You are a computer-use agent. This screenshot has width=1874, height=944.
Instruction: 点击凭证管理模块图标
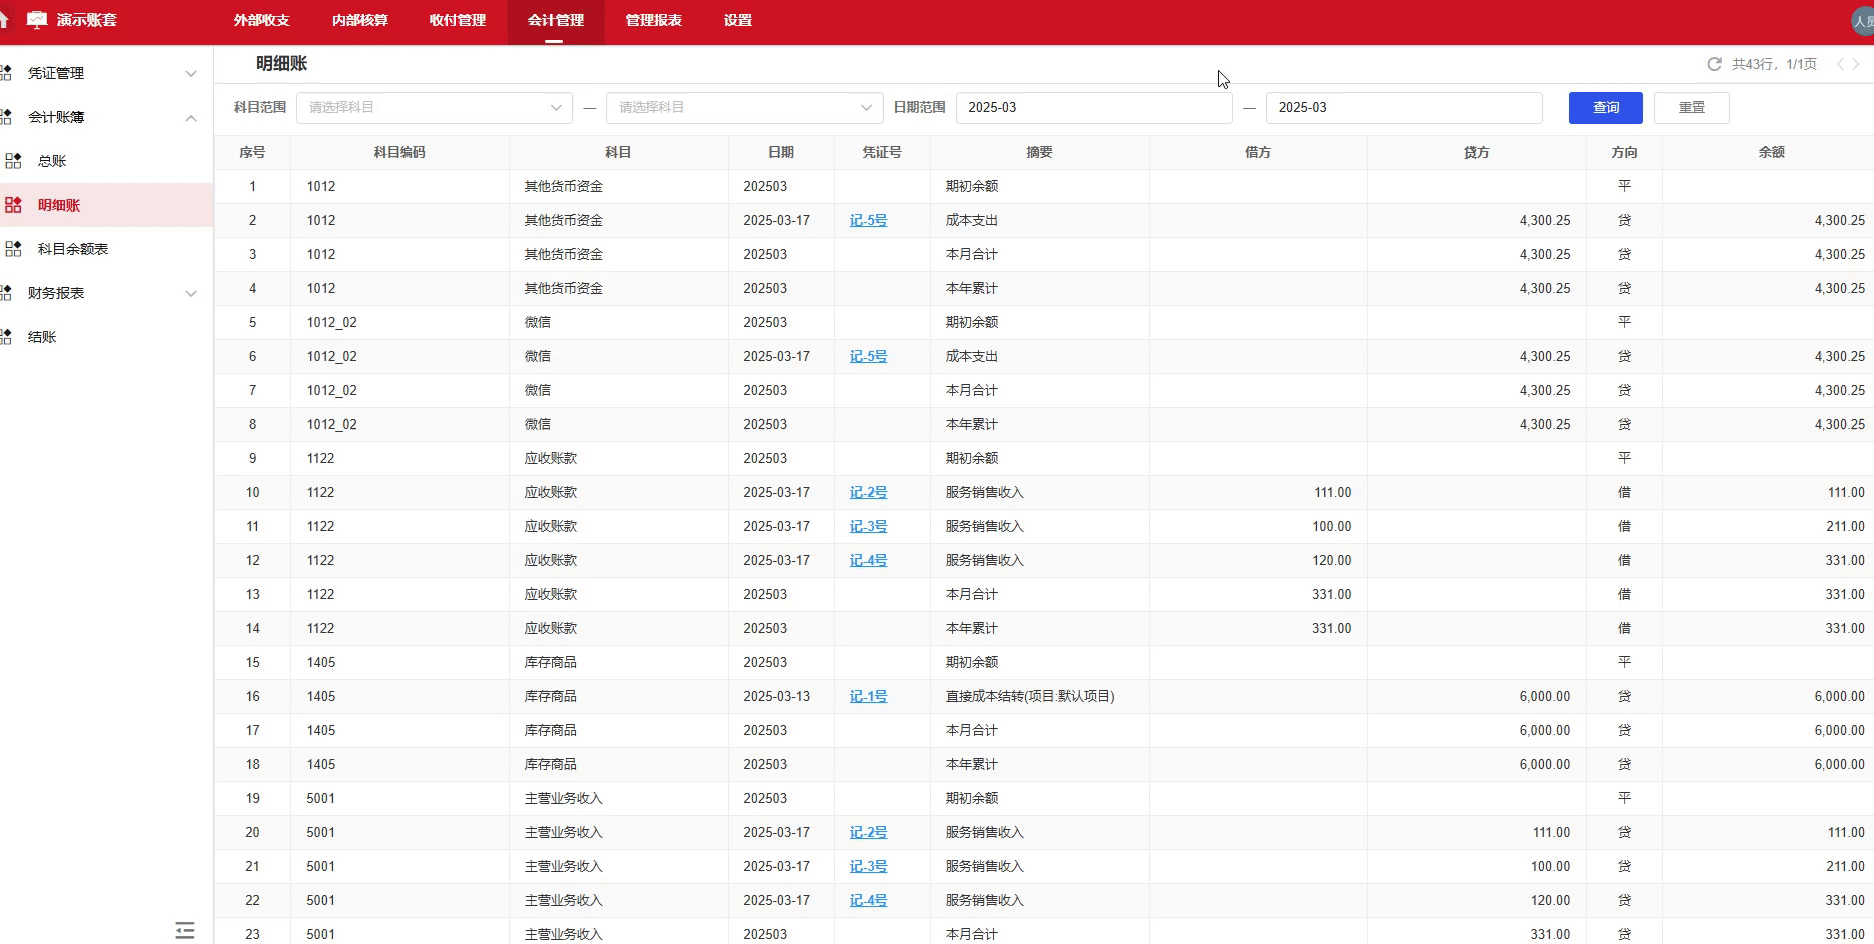8,72
